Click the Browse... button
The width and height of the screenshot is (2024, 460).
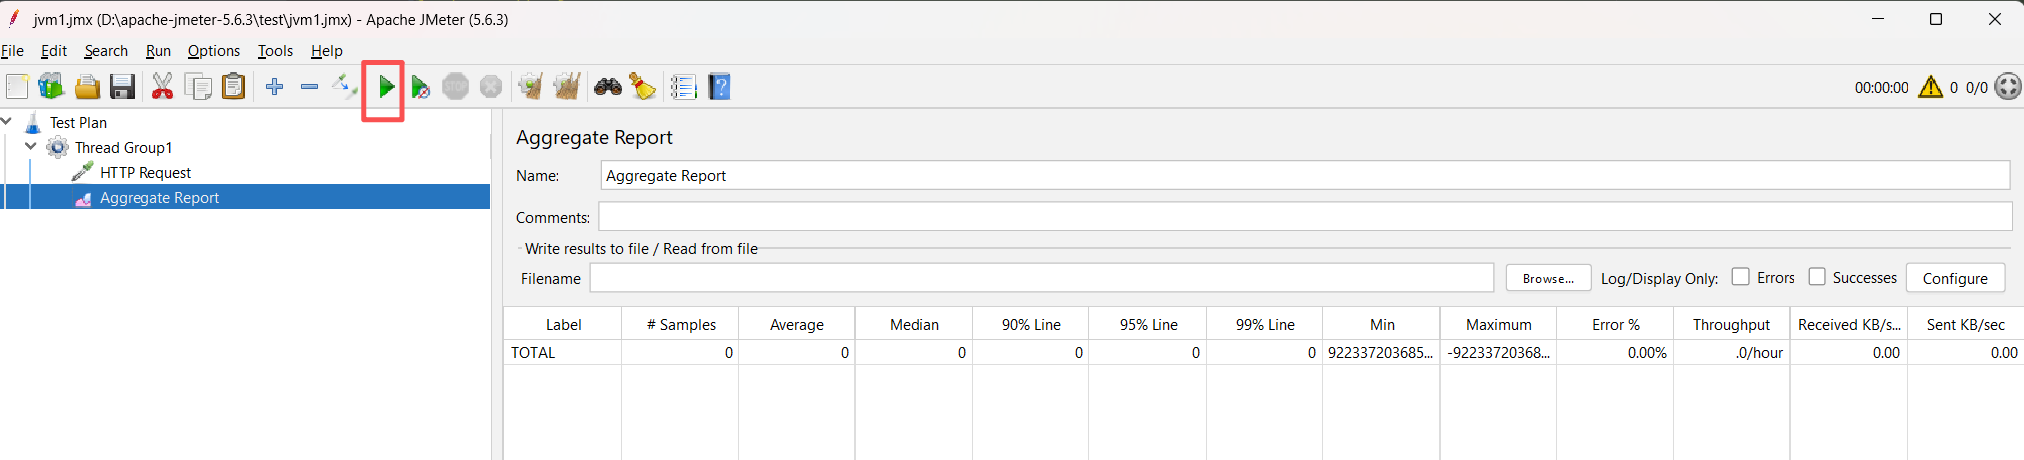point(1548,278)
